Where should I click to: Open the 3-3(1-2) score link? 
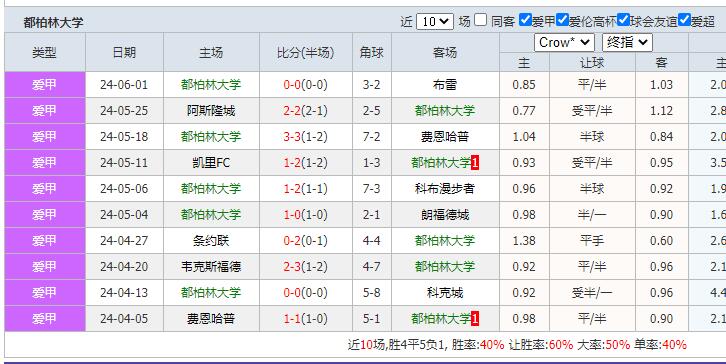point(306,137)
